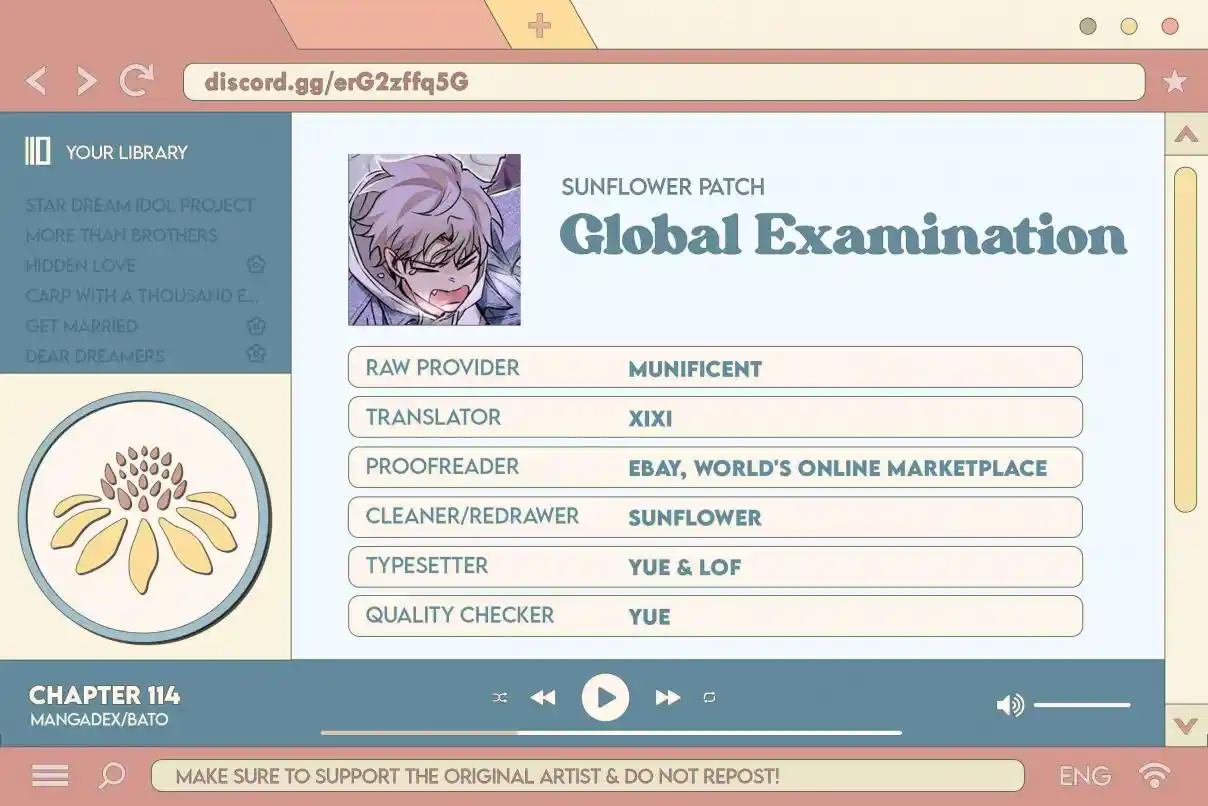Click the scroll-down arrow button
This screenshot has height=806, width=1208.
click(1186, 724)
